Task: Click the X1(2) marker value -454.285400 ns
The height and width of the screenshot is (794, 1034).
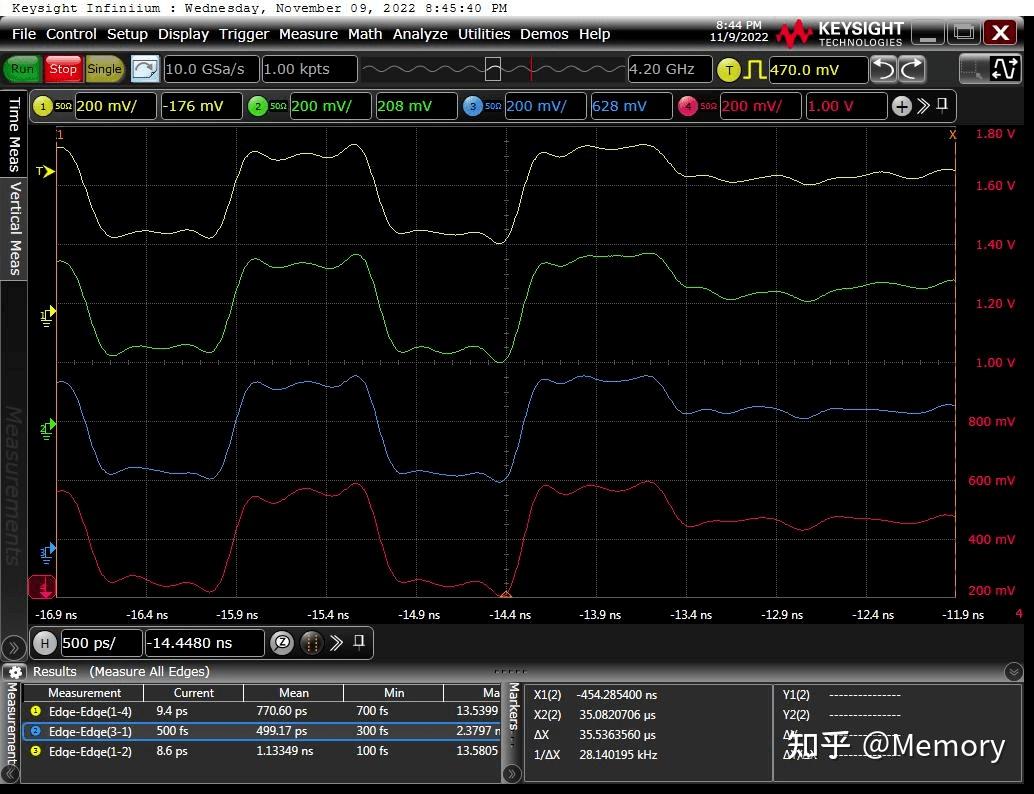Action: 617,695
